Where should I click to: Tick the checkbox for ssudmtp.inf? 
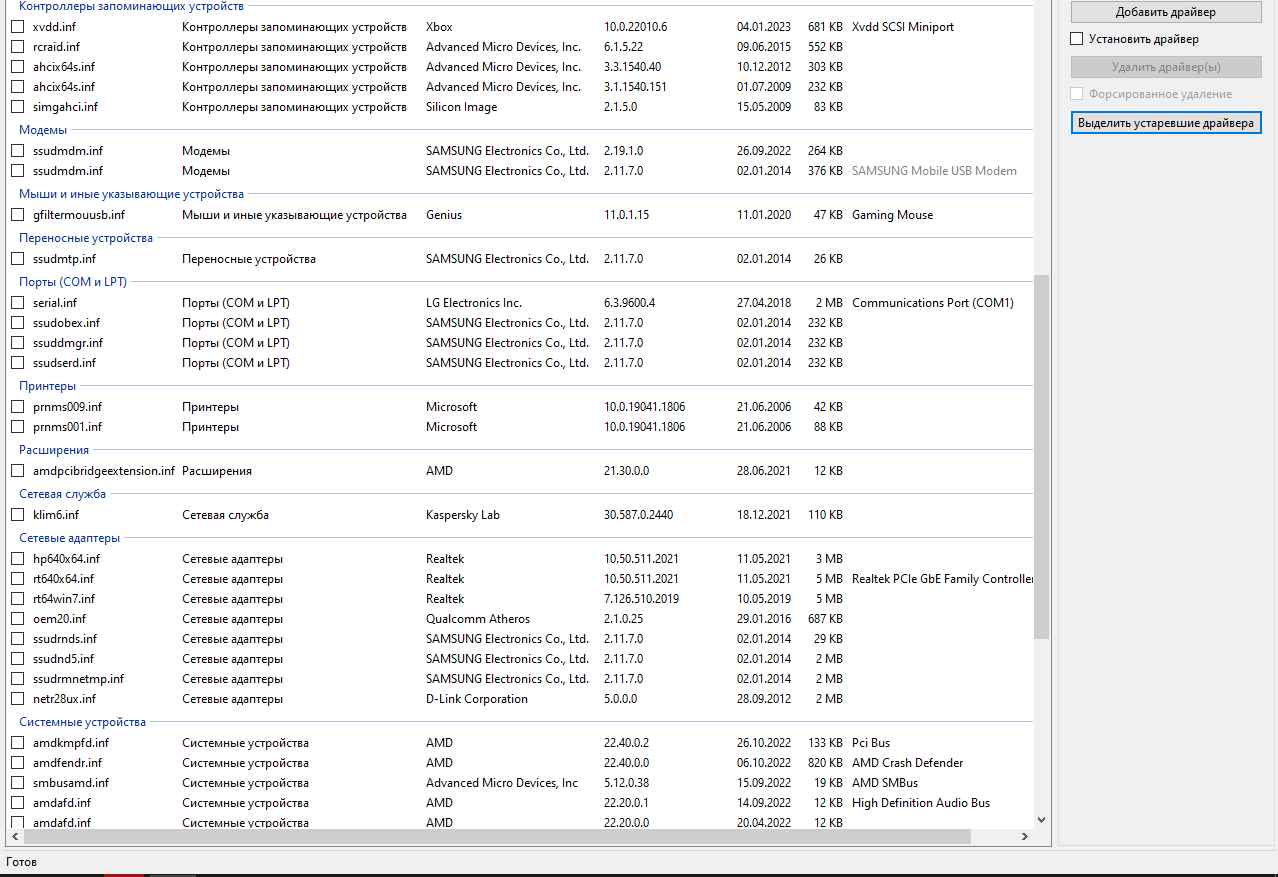coord(17,259)
